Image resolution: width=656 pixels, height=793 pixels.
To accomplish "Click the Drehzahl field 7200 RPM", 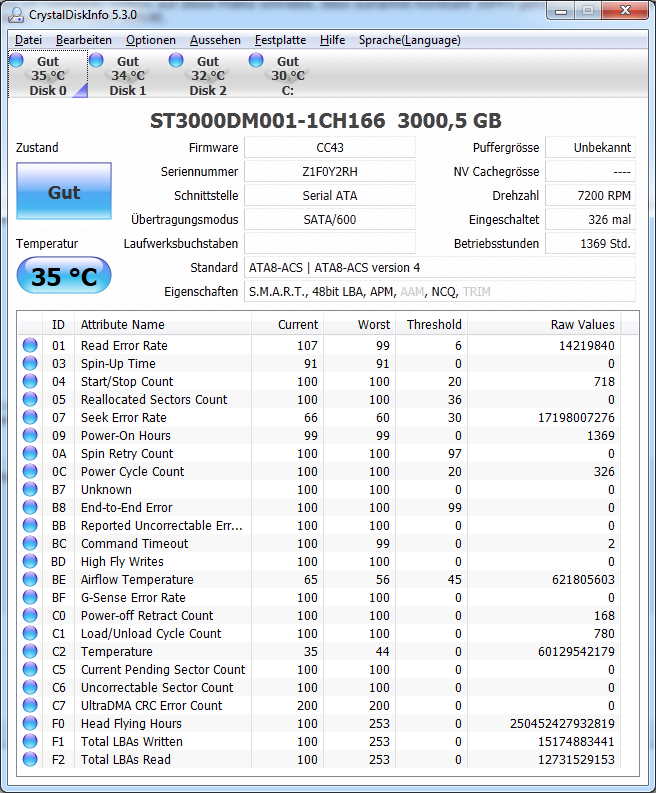I will coord(590,196).
